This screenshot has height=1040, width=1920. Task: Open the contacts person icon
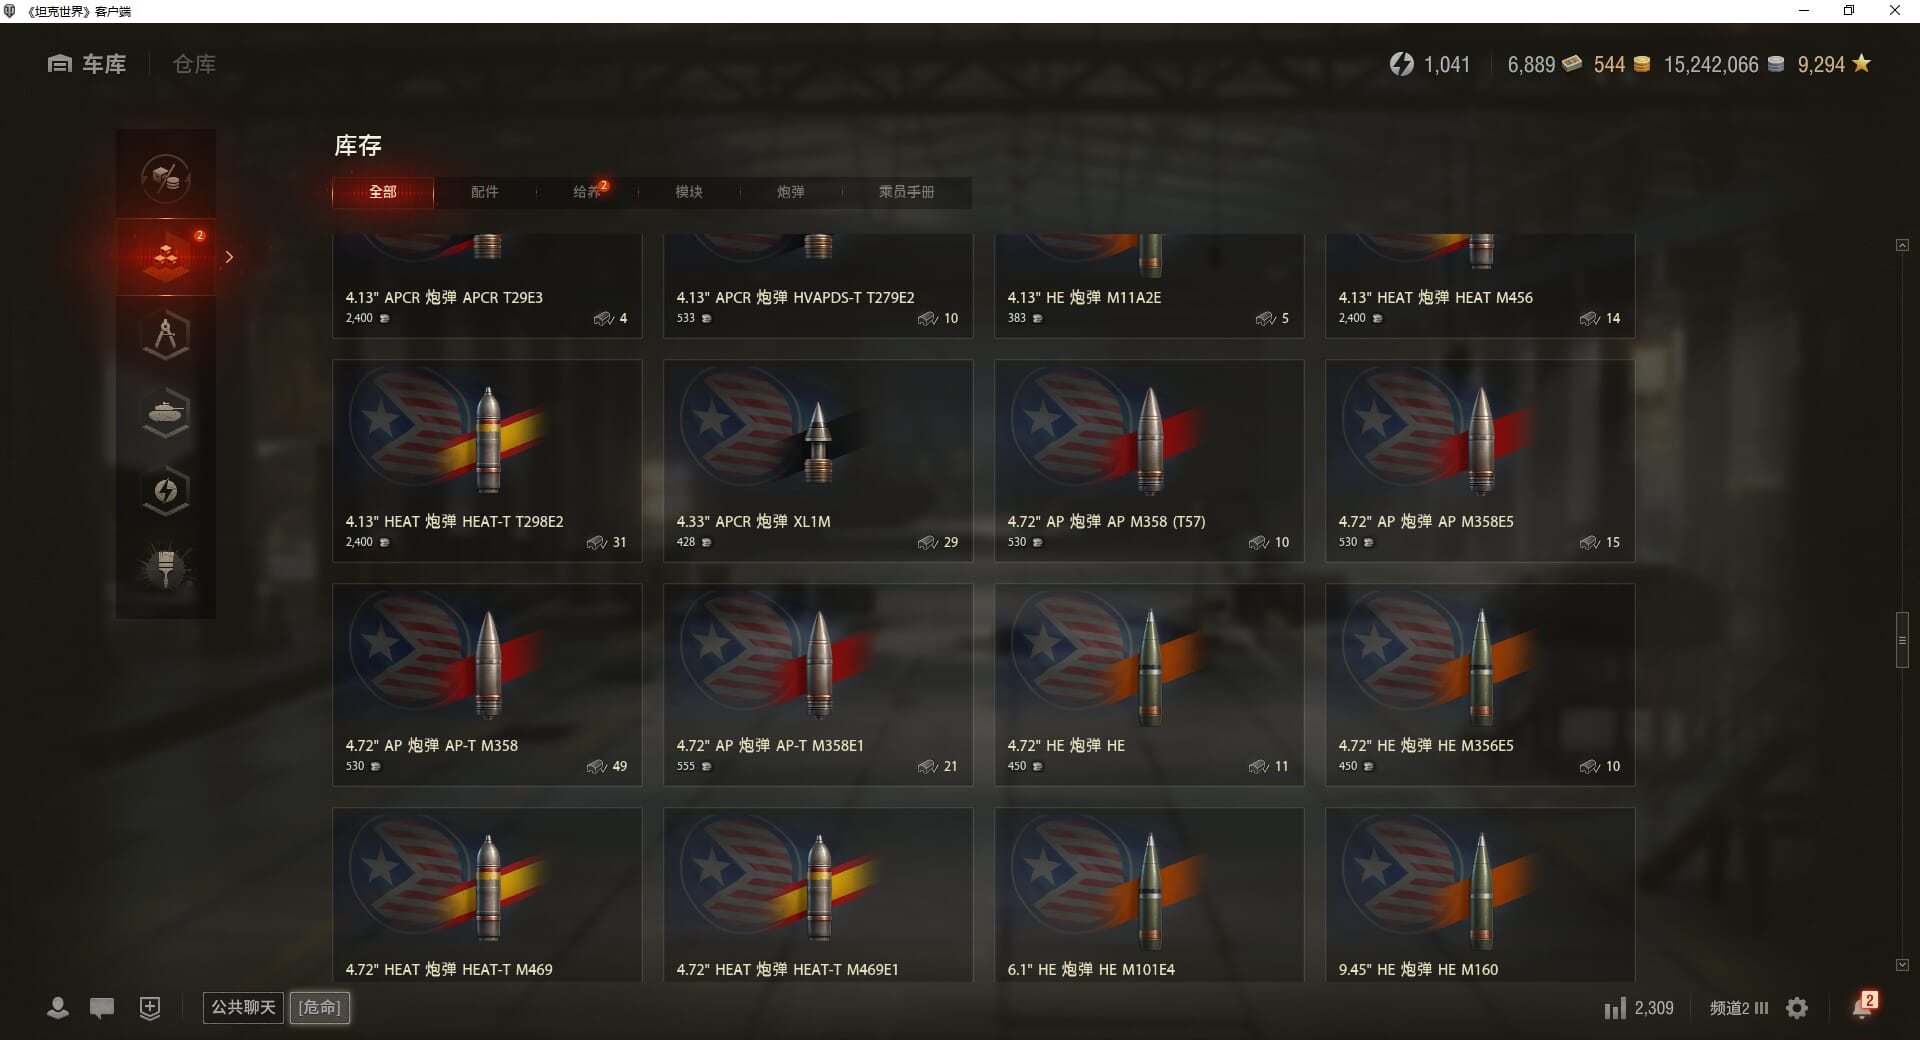click(x=58, y=1008)
